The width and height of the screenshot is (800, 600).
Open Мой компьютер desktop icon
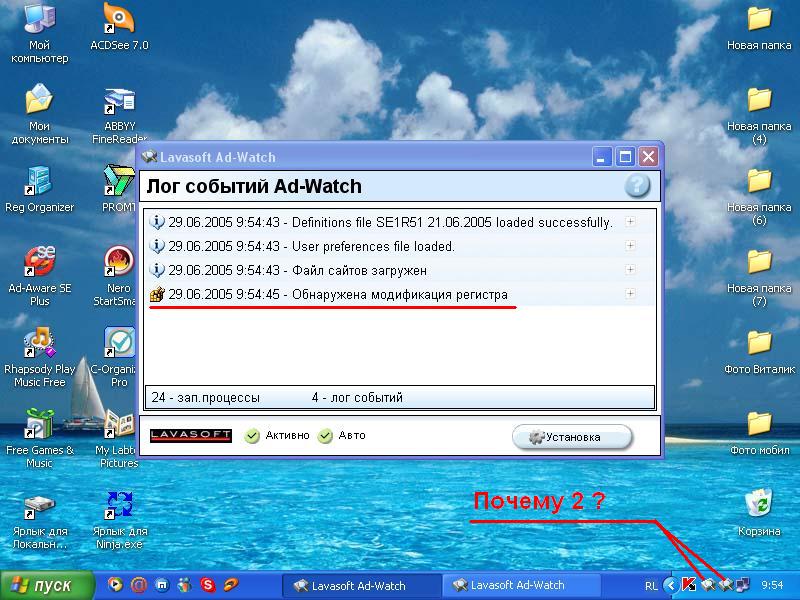coord(39,35)
